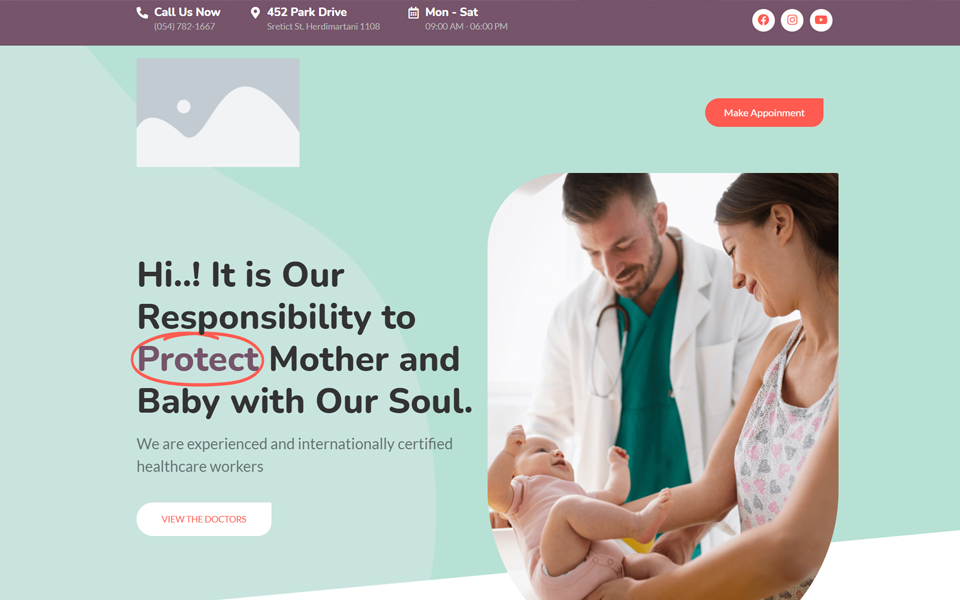
Task: Click the Sretict St. Herdimartani 1108 address
Action: click(323, 26)
